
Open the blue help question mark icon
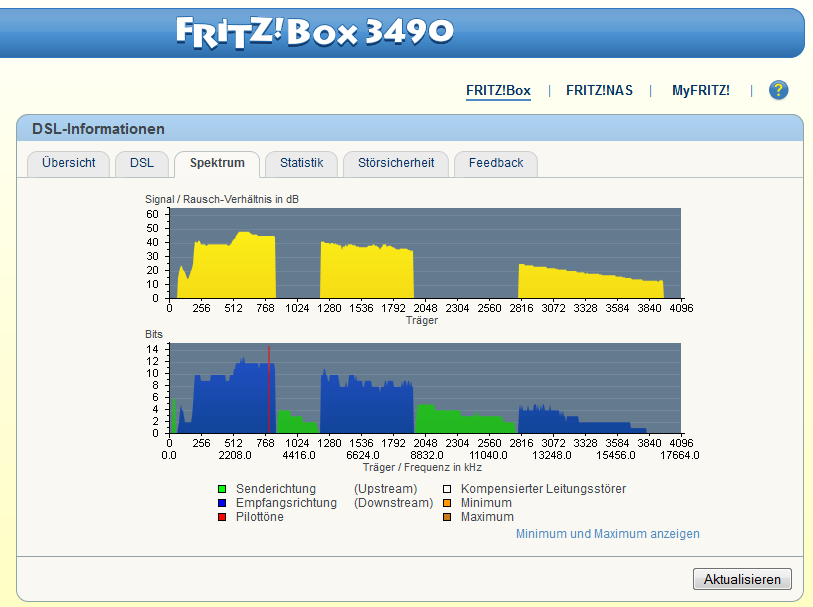click(778, 90)
